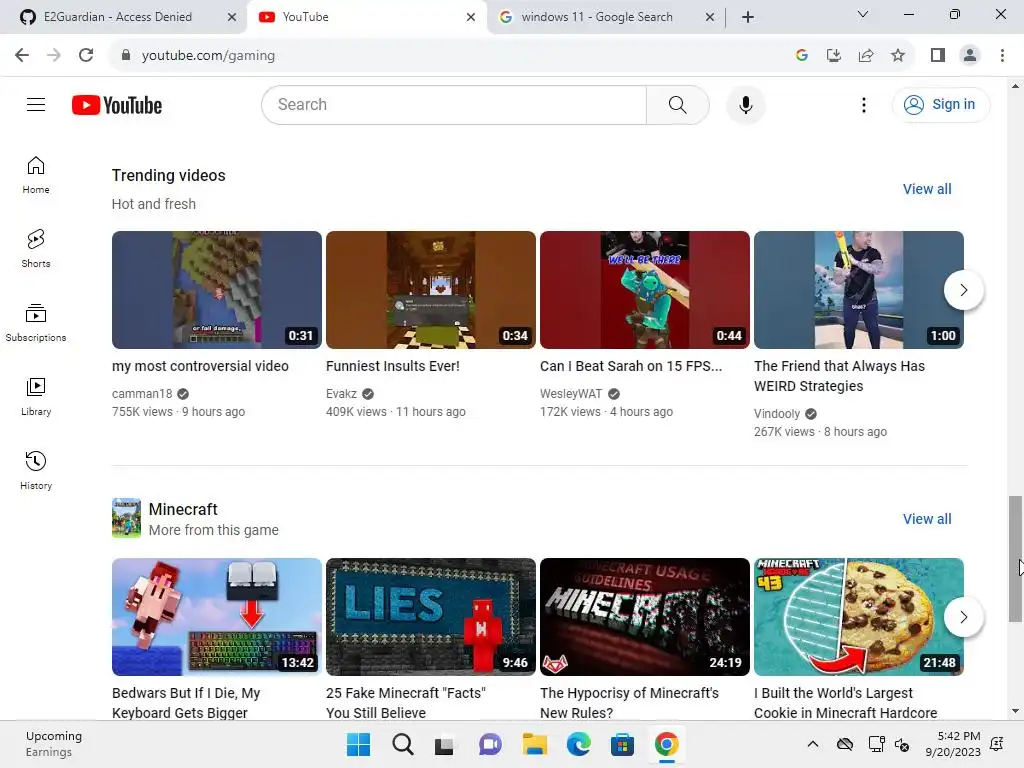1024x768 pixels.
Task: Open Chrome profile avatar
Action: pyautogui.click(x=970, y=55)
